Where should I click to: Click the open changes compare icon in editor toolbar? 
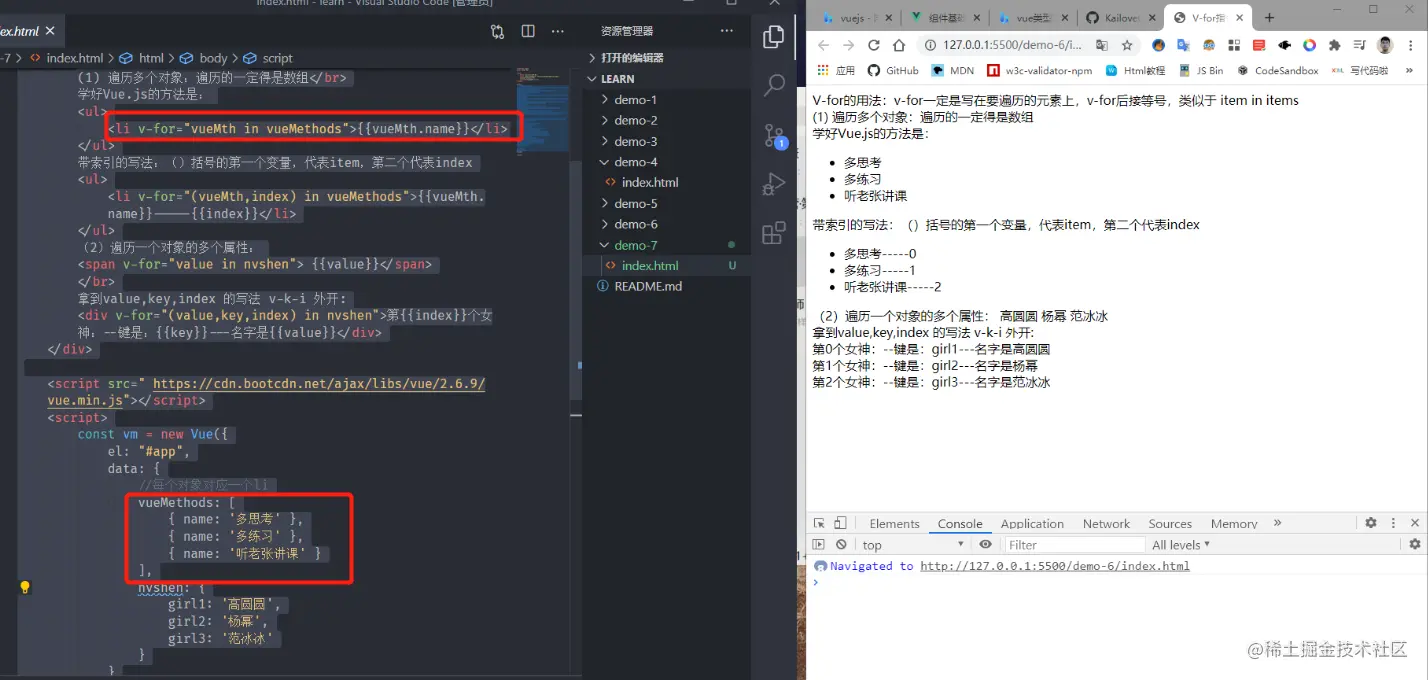(497, 32)
